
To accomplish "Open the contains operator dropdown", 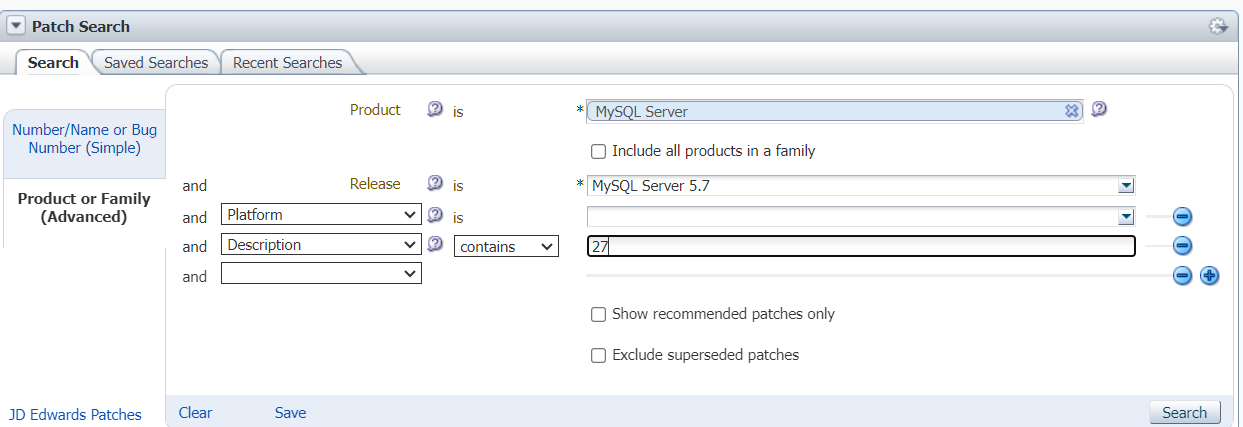I will point(506,246).
